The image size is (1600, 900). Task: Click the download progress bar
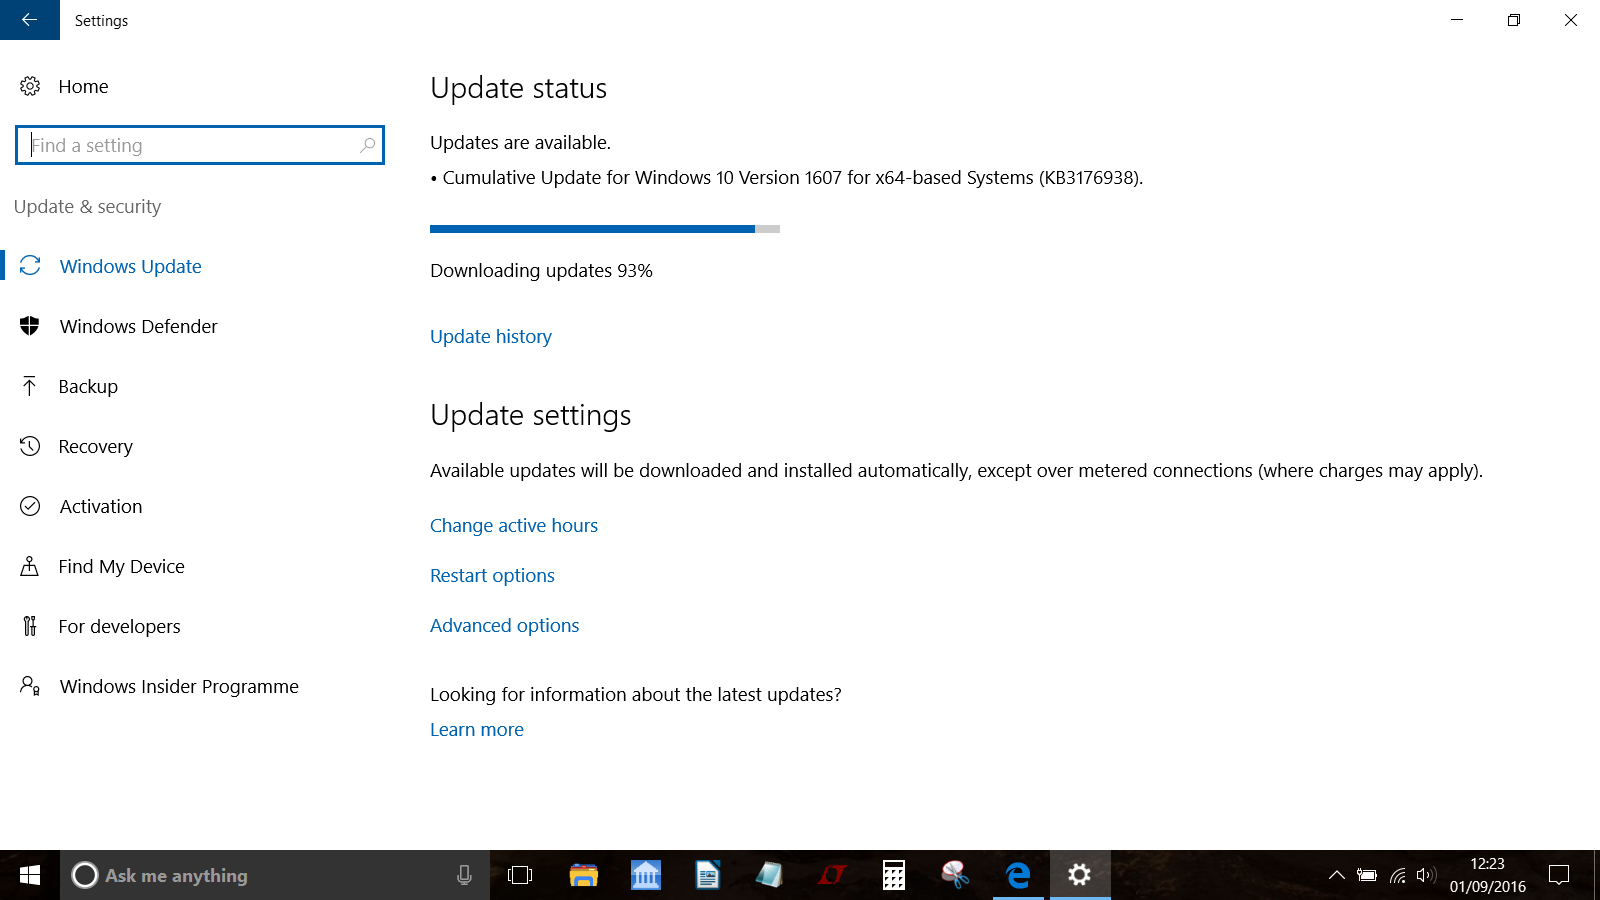605,229
